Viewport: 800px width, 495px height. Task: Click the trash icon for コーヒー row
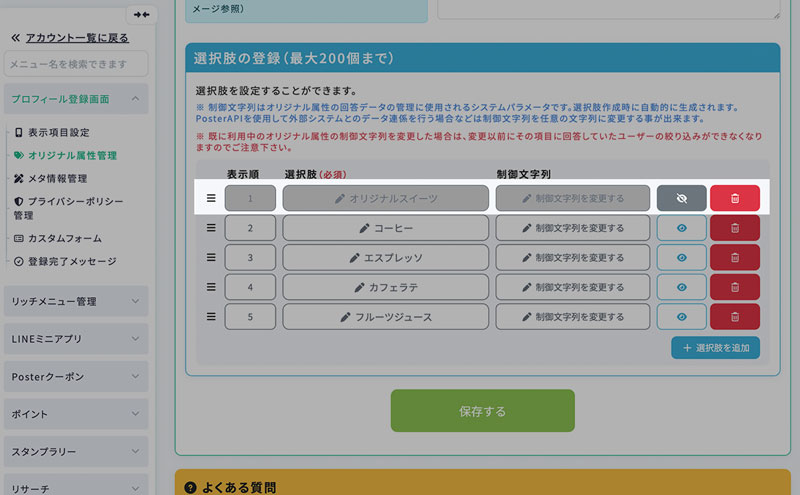pos(734,228)
